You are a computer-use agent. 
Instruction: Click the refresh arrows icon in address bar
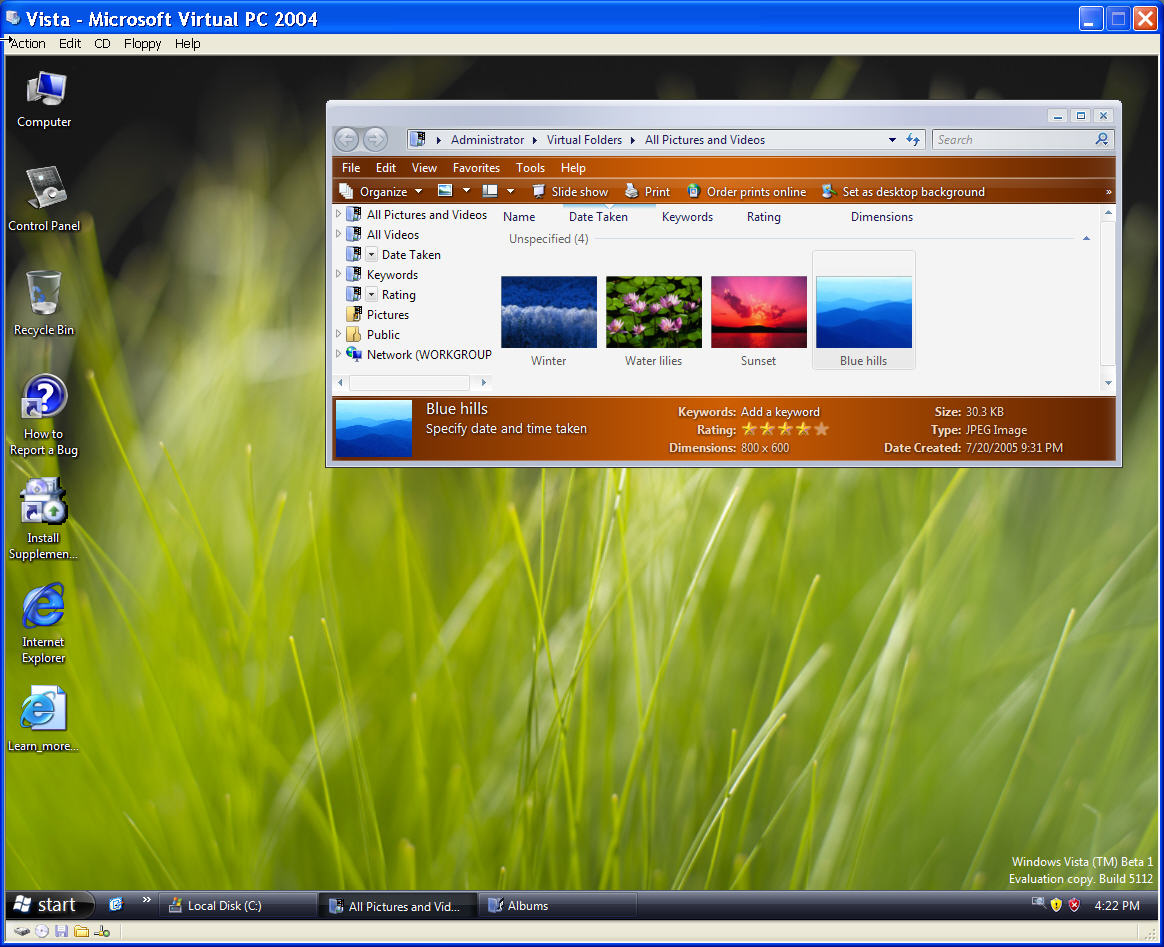pyautogui.click(x=913, y=140)
